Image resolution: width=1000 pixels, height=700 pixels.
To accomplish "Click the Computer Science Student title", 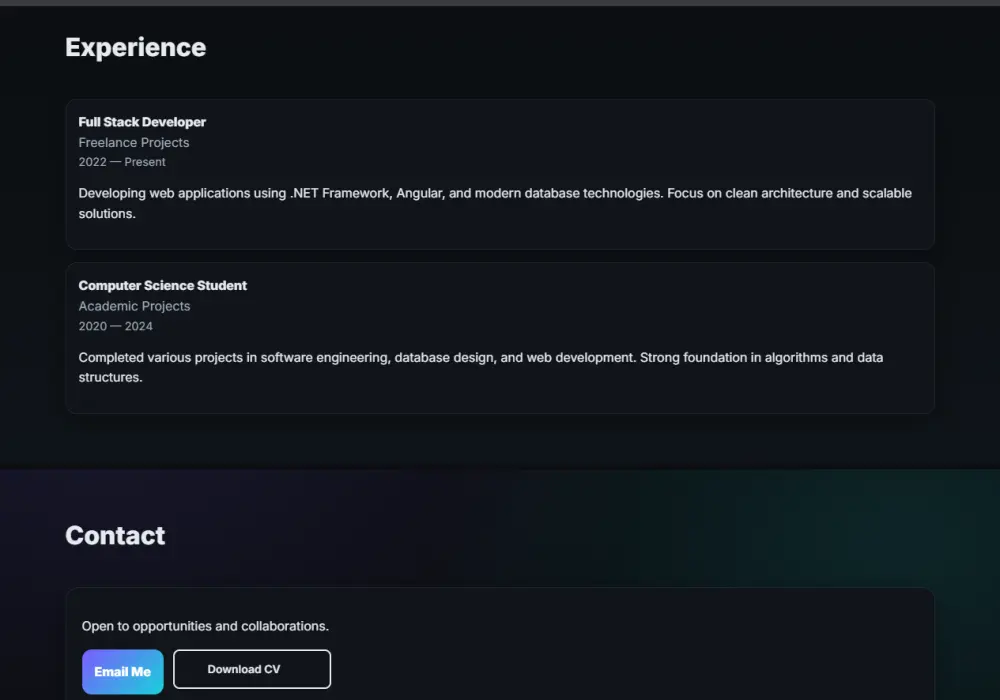I will (162, 286).
